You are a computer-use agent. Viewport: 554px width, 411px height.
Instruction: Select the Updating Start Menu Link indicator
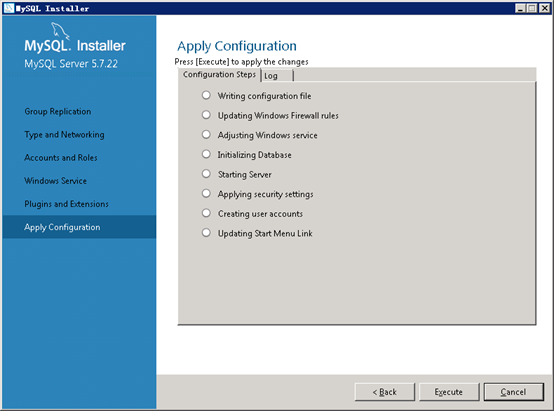tap(206, 233)
